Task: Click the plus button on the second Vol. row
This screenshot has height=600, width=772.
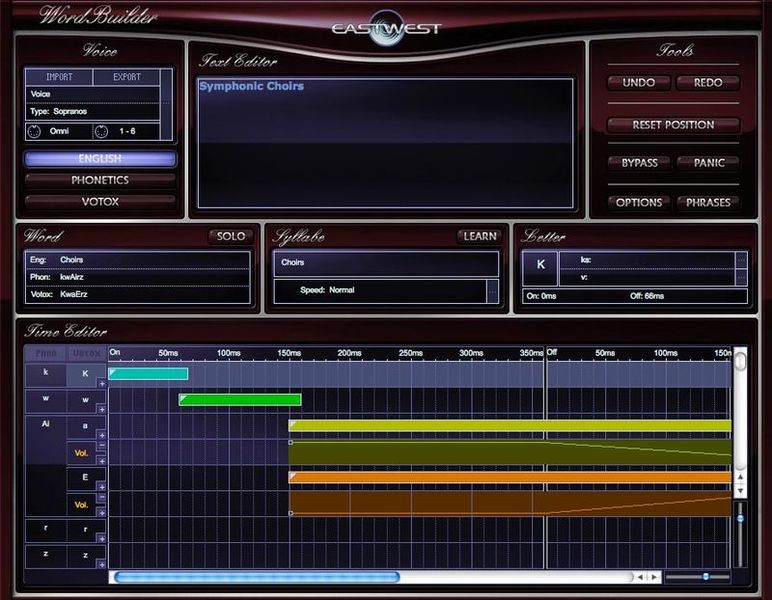Action: (101, 513)
